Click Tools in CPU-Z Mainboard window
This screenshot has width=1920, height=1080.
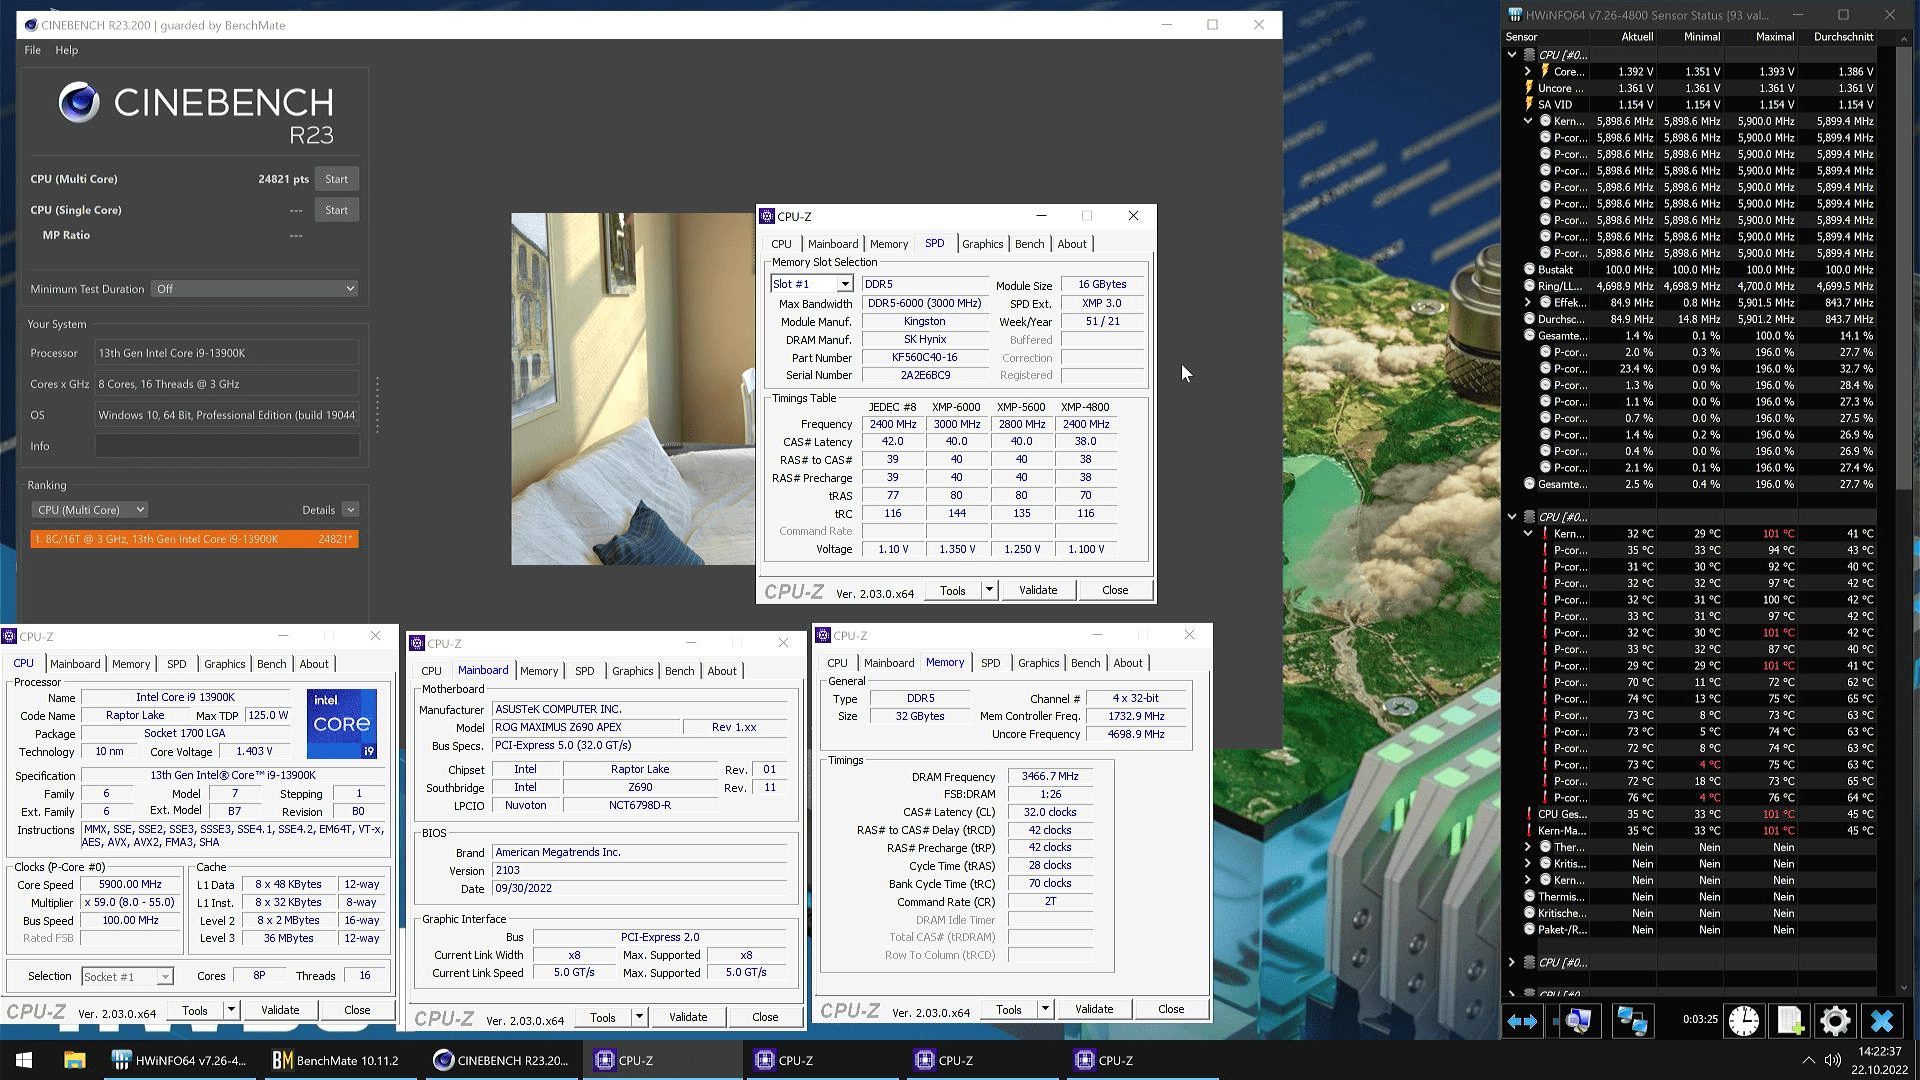tap(602, 1017)
